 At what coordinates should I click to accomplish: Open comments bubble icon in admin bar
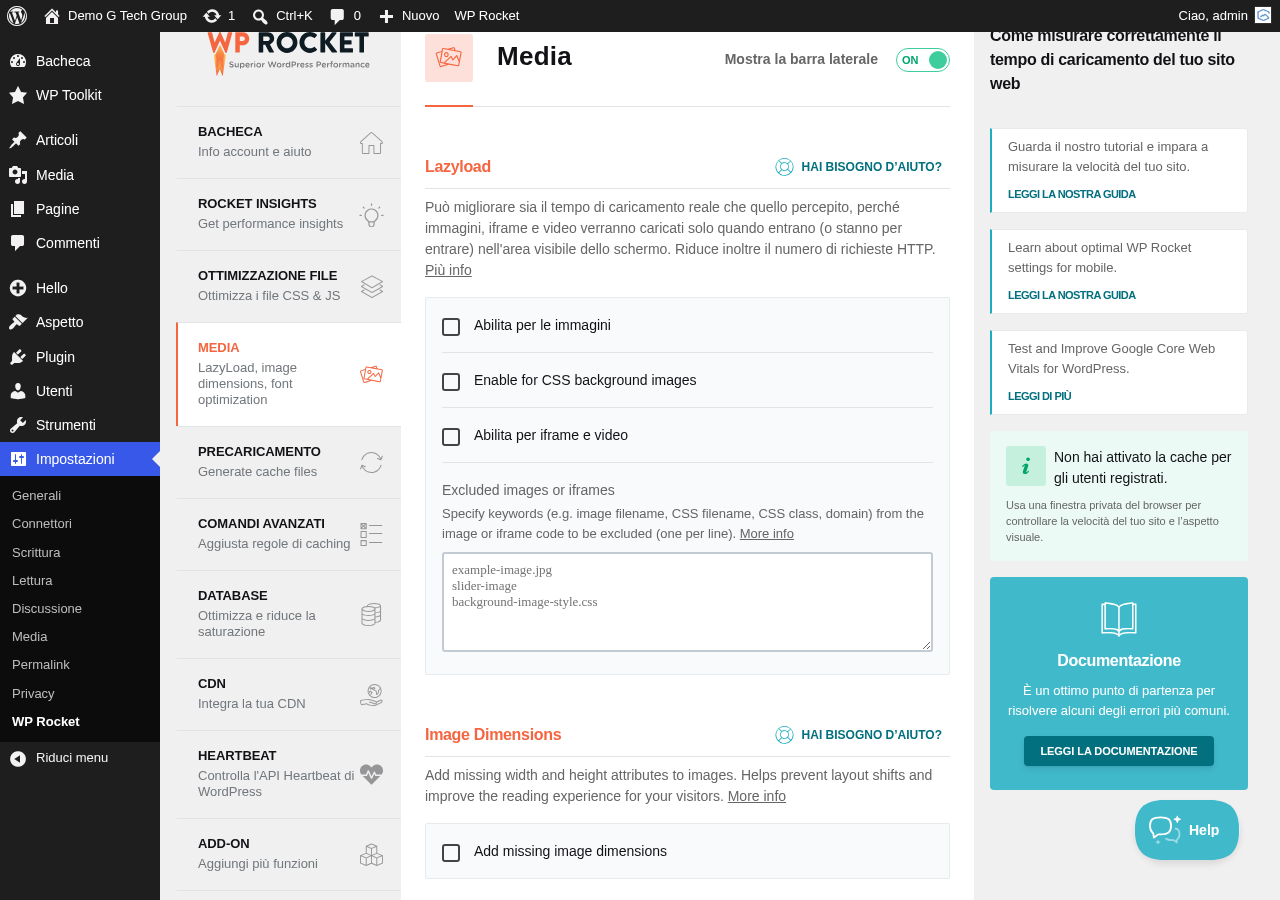click(x=338, y=16)
